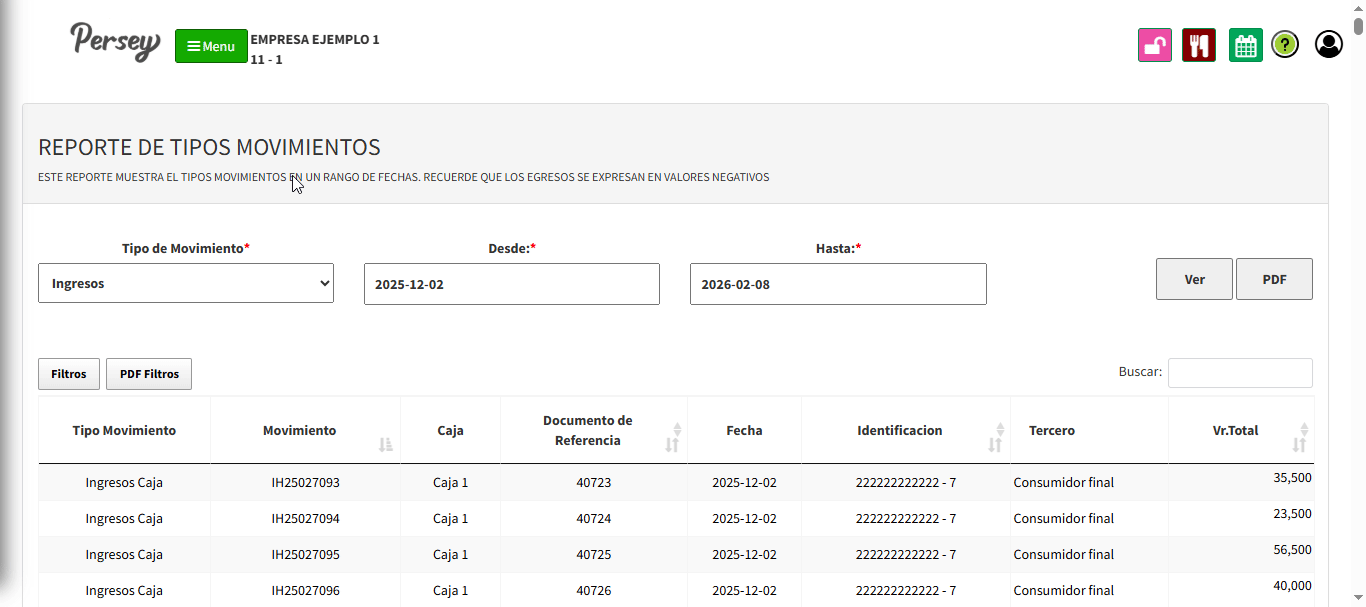
Task: Open the restaurant fork and knife icon
Action: 1198,45
